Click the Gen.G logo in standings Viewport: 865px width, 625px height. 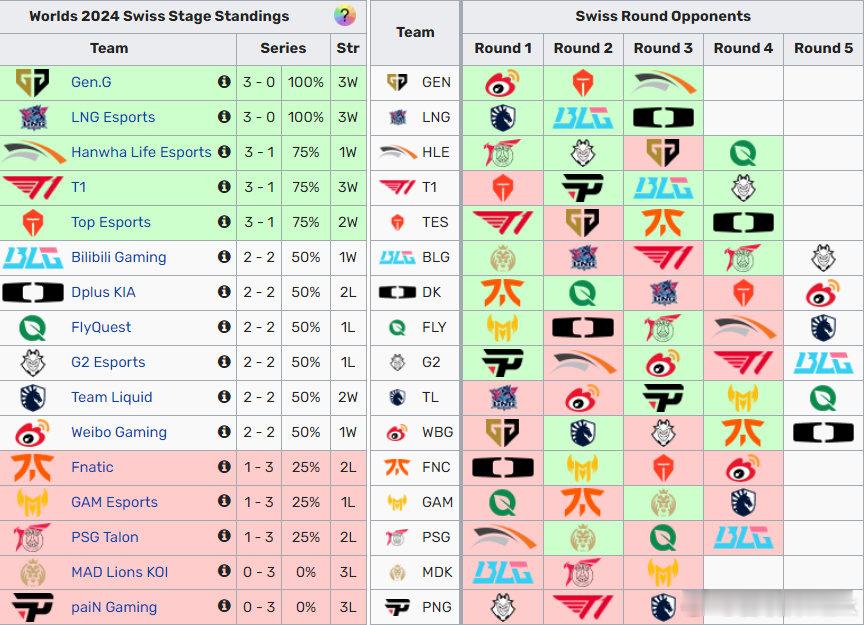[x=33, y=82]
